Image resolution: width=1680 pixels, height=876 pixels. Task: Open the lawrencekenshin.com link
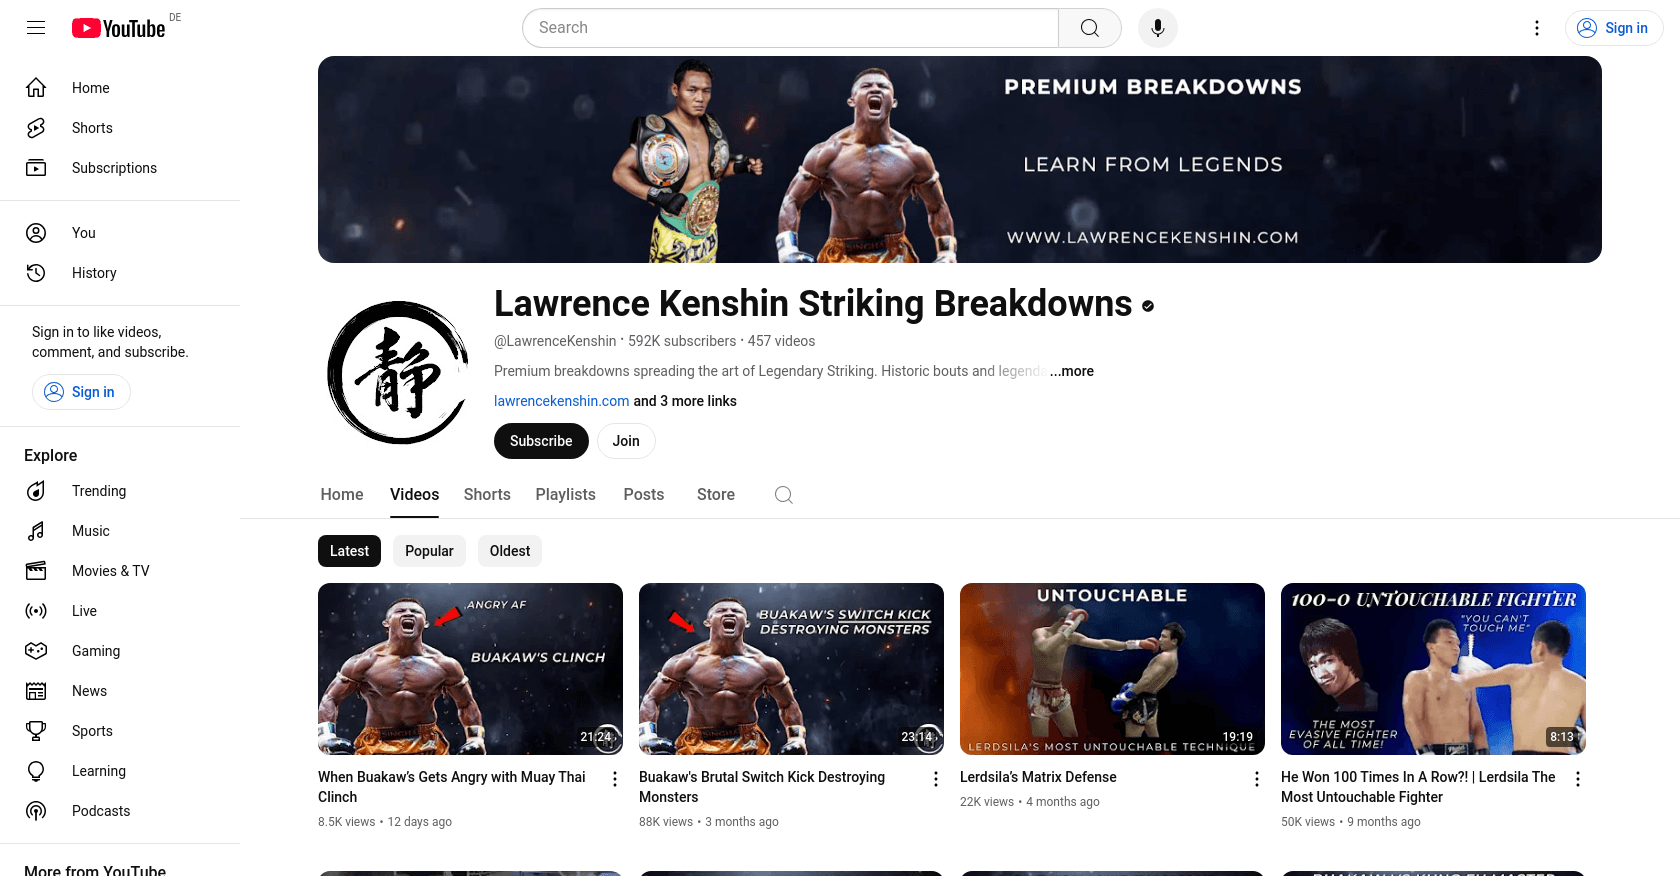(x=562, y=401)
